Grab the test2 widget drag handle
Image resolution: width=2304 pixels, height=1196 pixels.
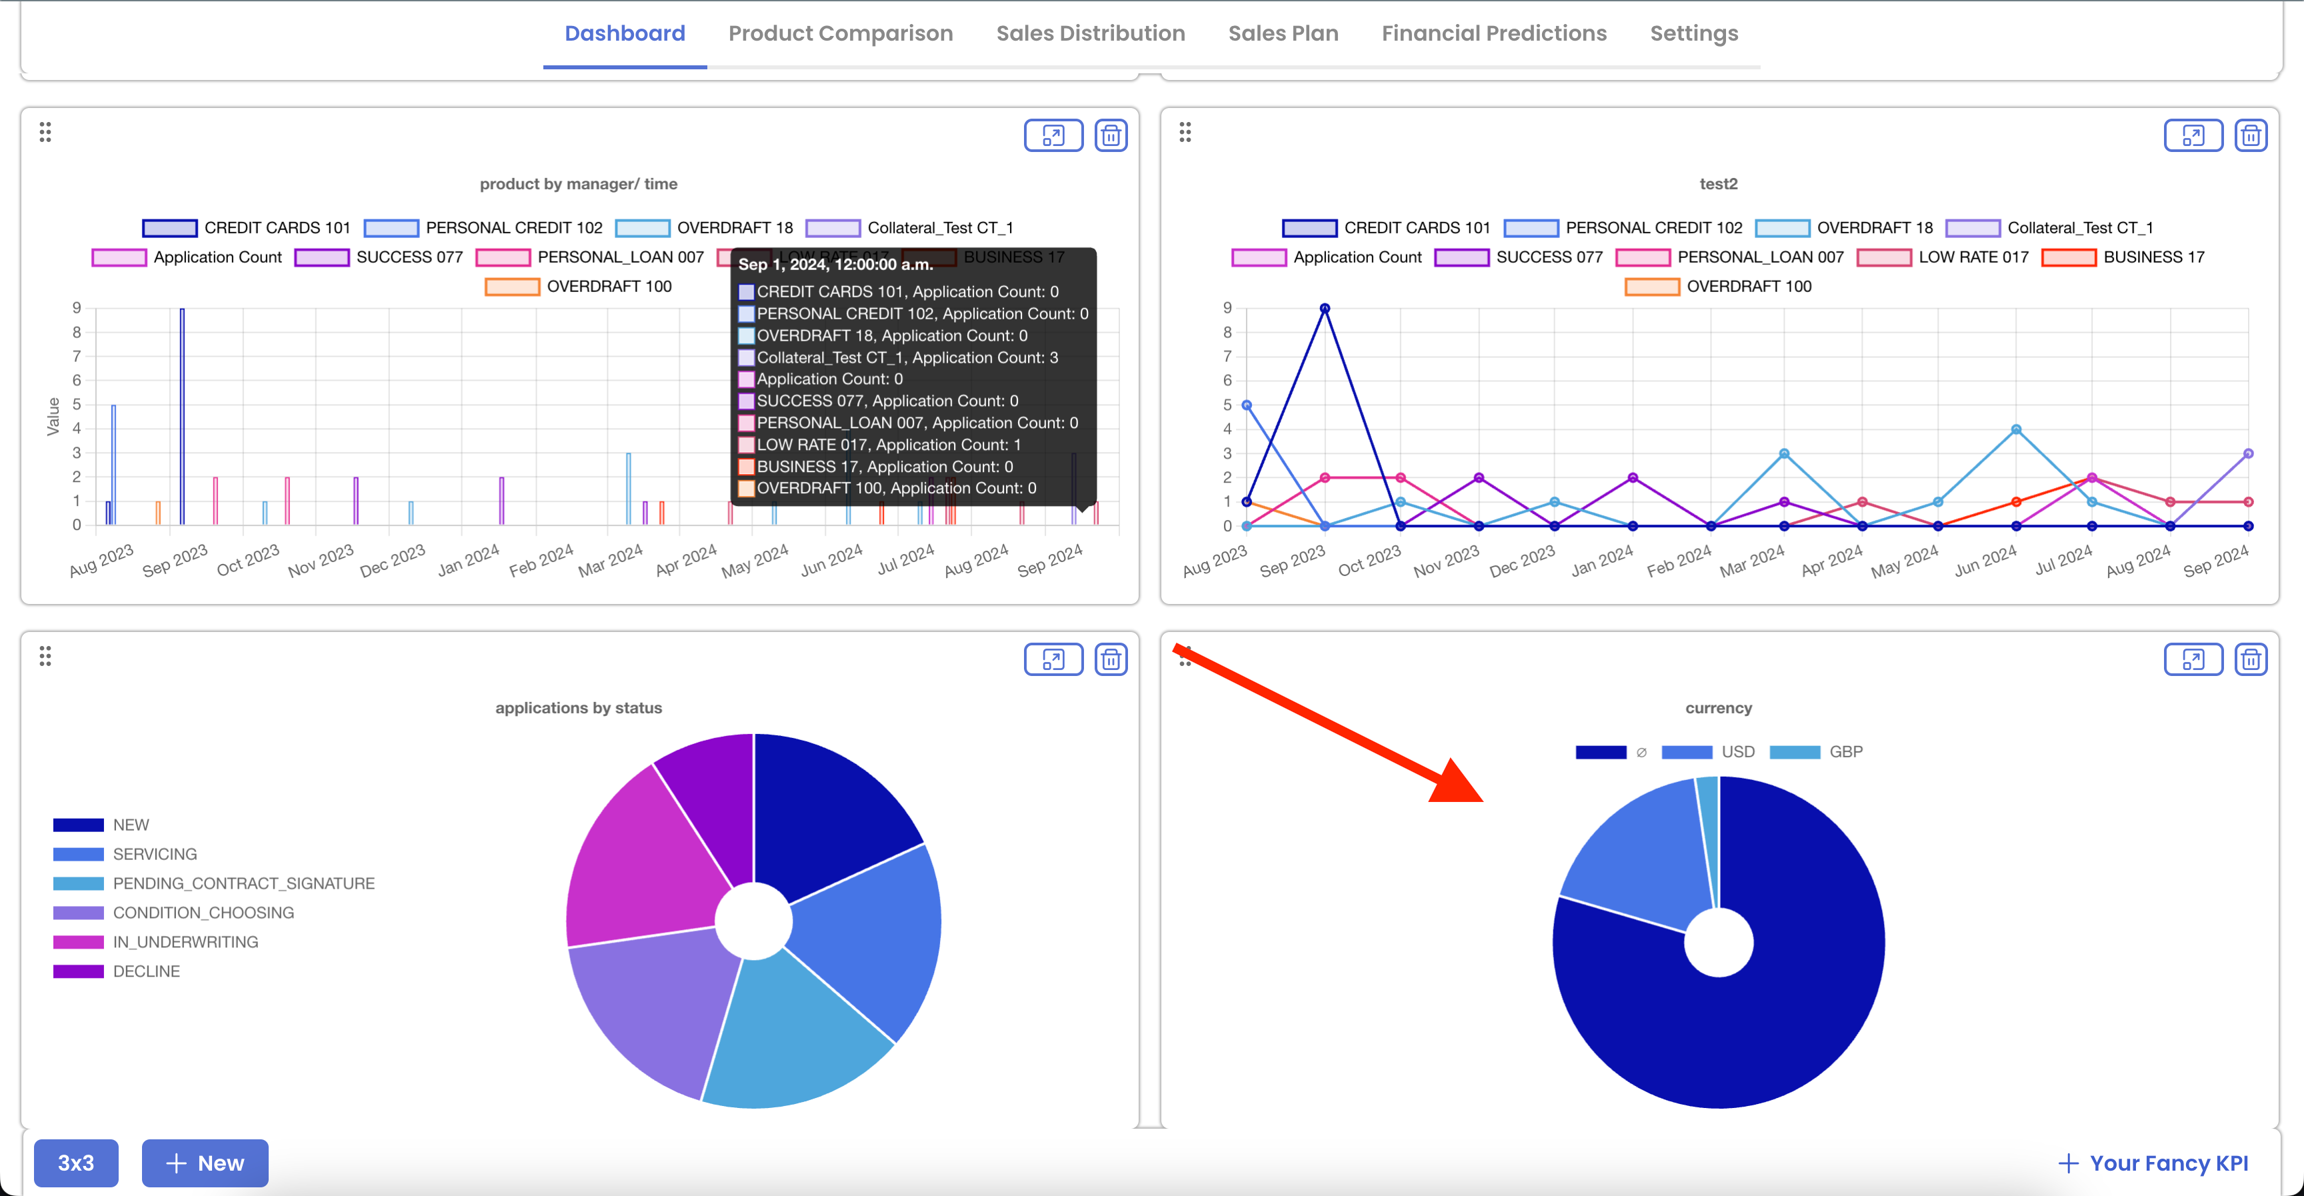[x=1185, y=132]
